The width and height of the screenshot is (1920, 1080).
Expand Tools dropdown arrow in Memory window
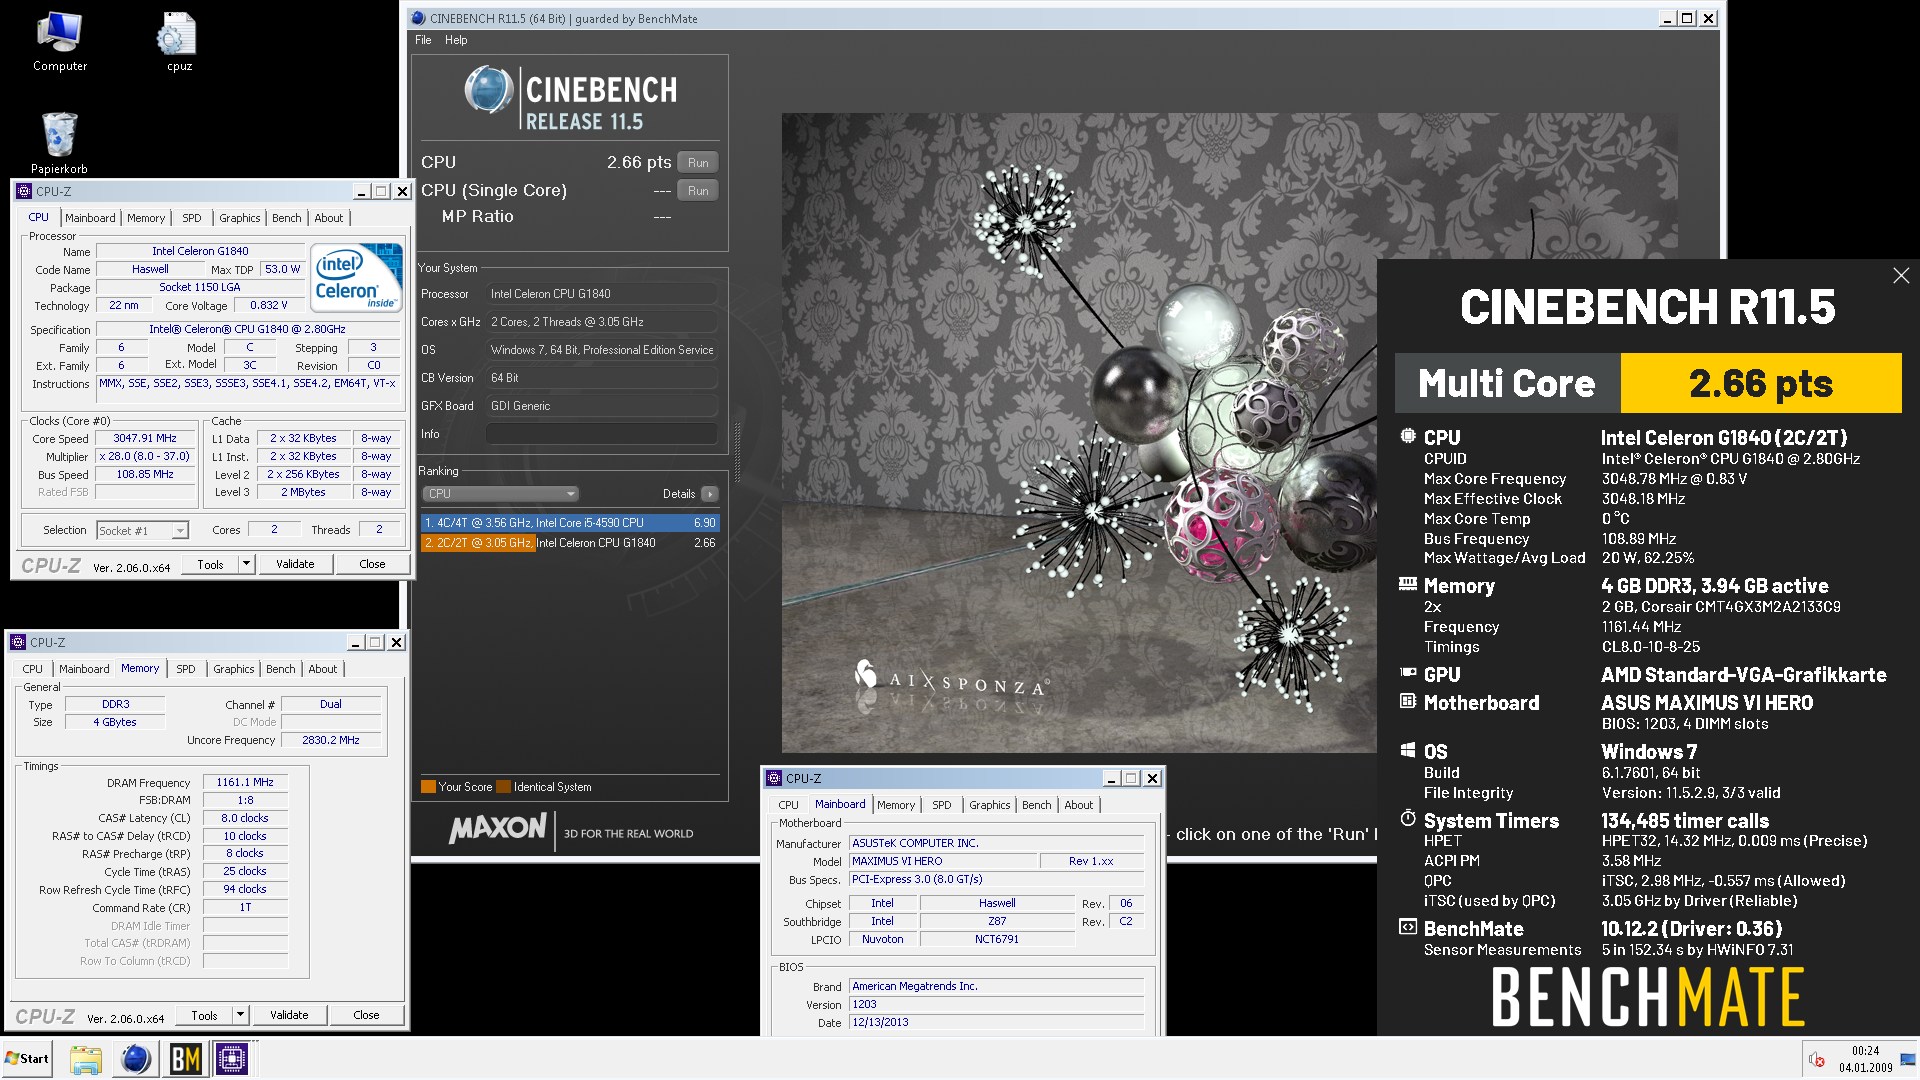(x=240, y=1015)
